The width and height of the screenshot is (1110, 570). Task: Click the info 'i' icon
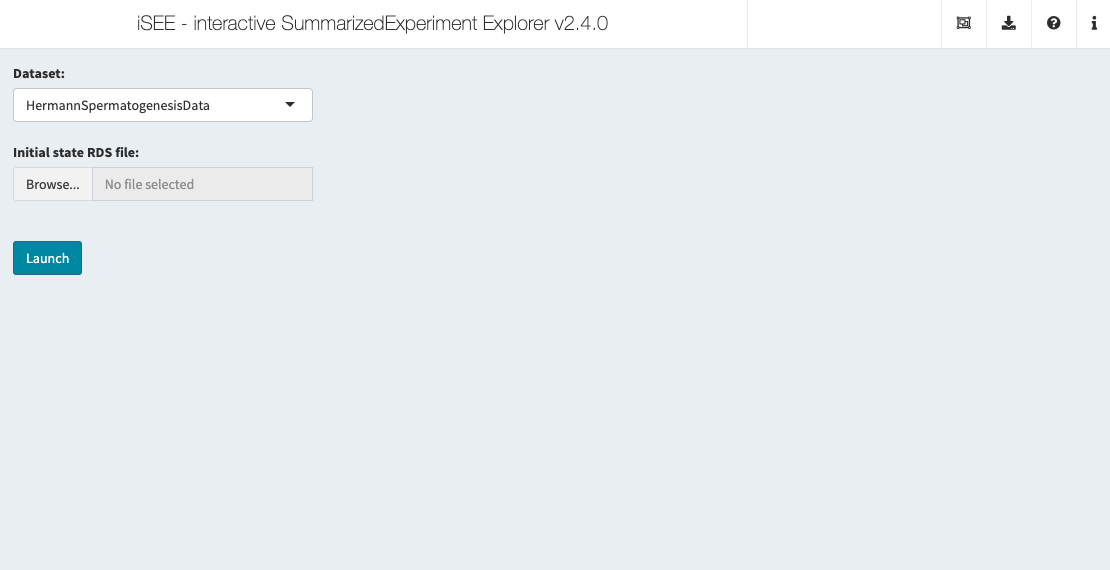(x=1094, y=24)
